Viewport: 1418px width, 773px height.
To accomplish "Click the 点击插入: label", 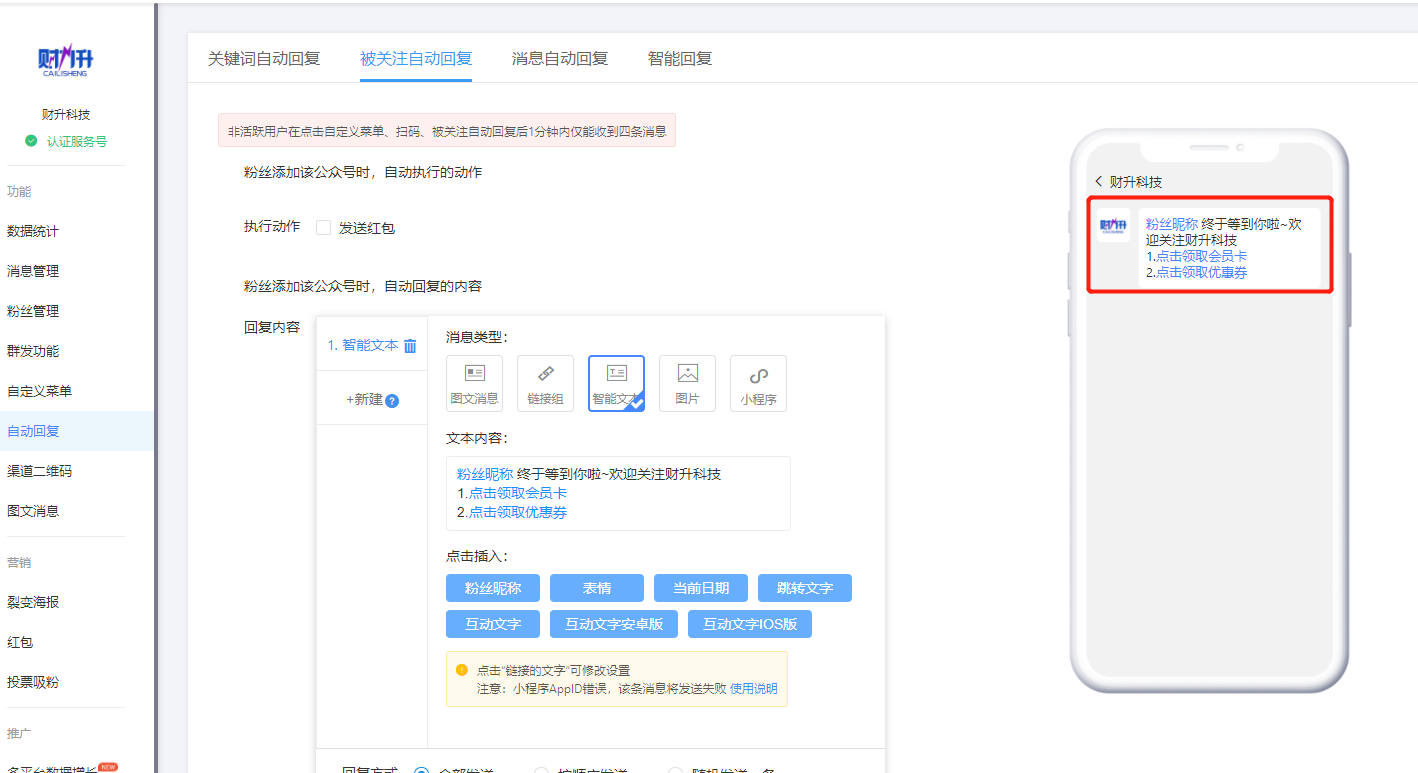I will click(x=477, y=556).
